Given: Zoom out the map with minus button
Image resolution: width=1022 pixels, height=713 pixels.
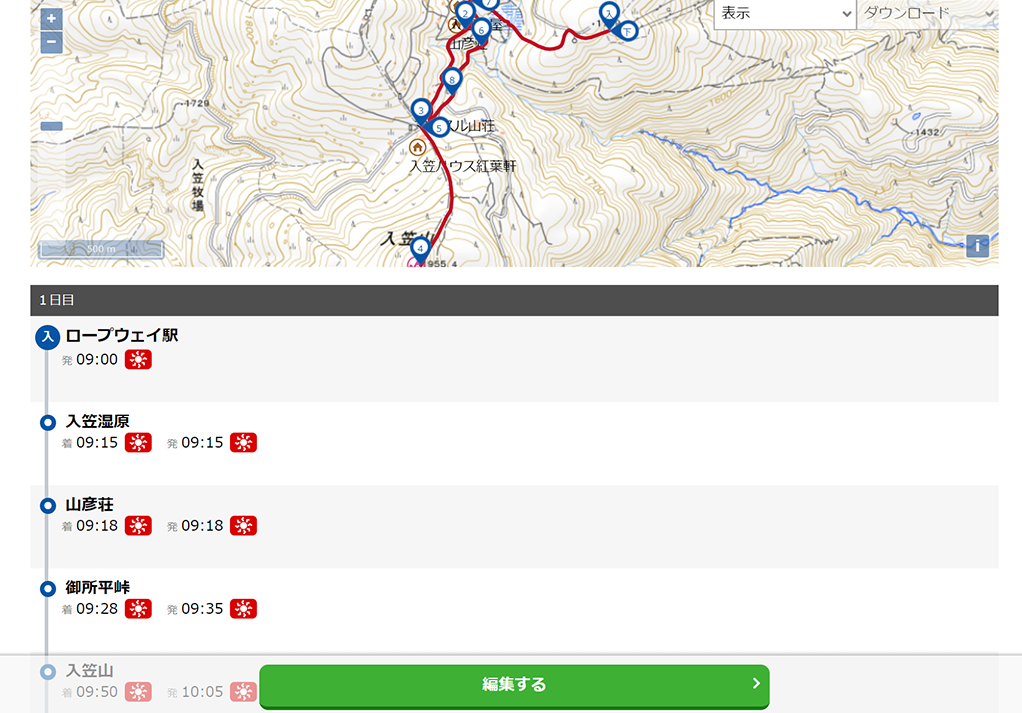Looking at the screenshot, I should 51,43.
